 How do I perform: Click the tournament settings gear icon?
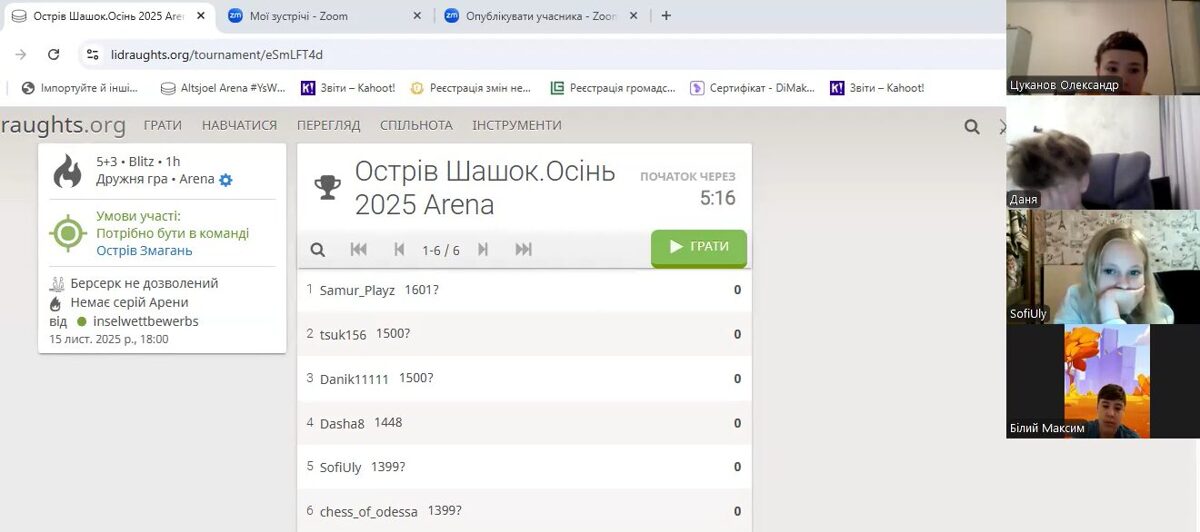coord(226,180)
